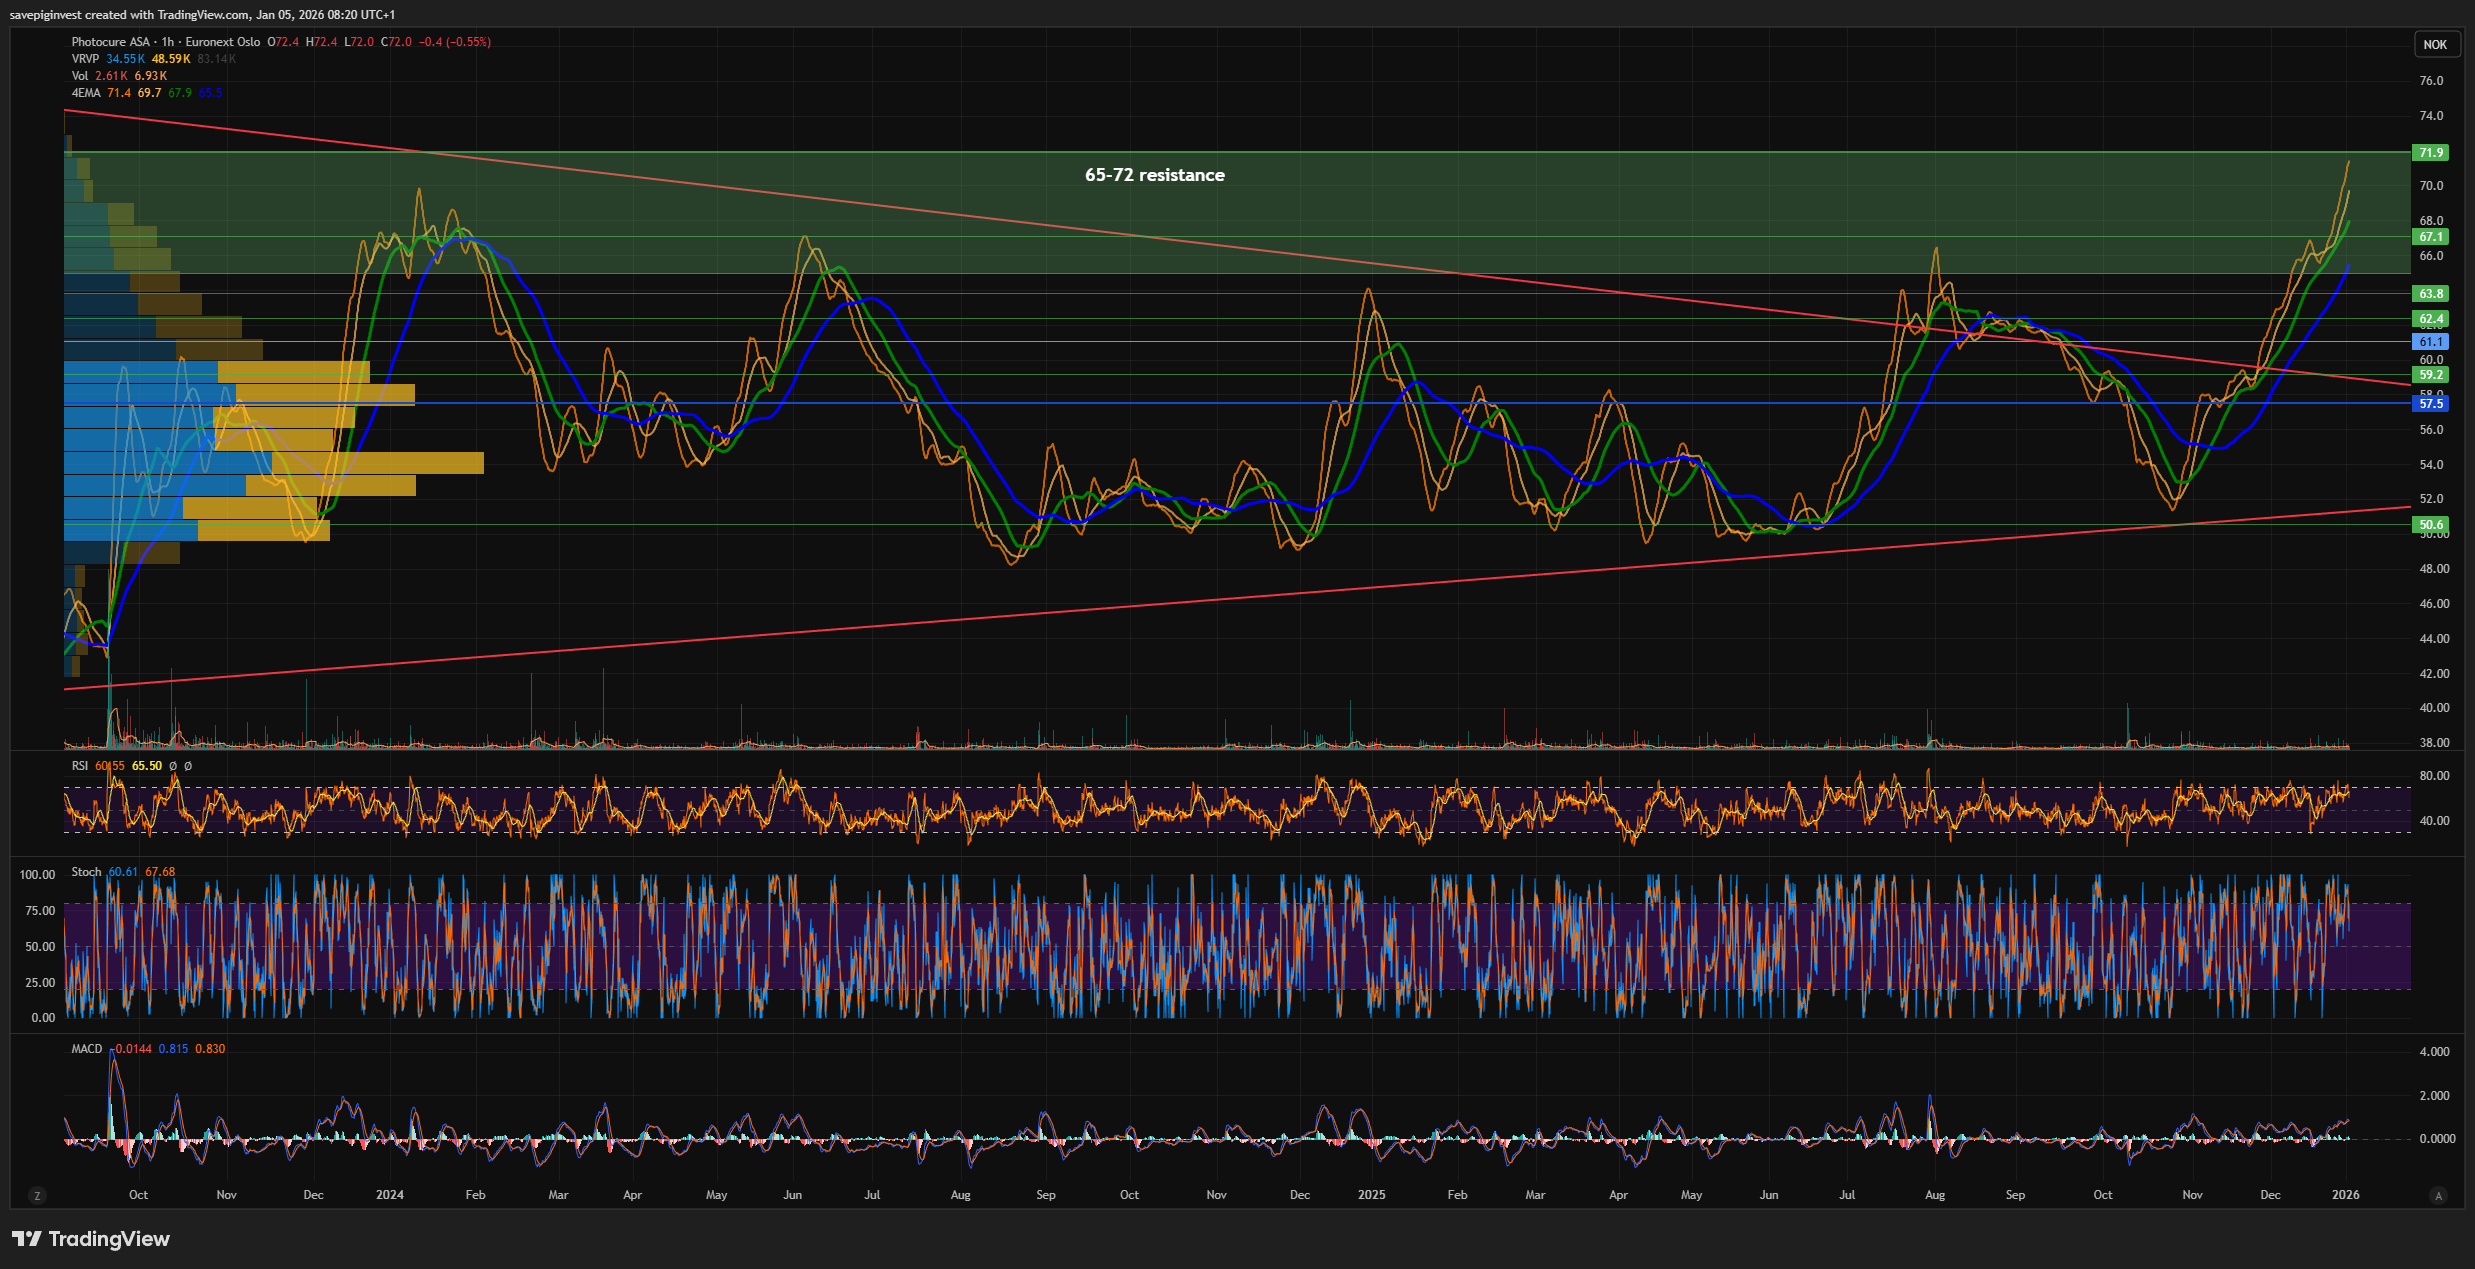Image resolution: width=2475 pixels, height=1269 pixels.
Task: Select the Stoch indicator legend label
Action: (x=86, y=872)
